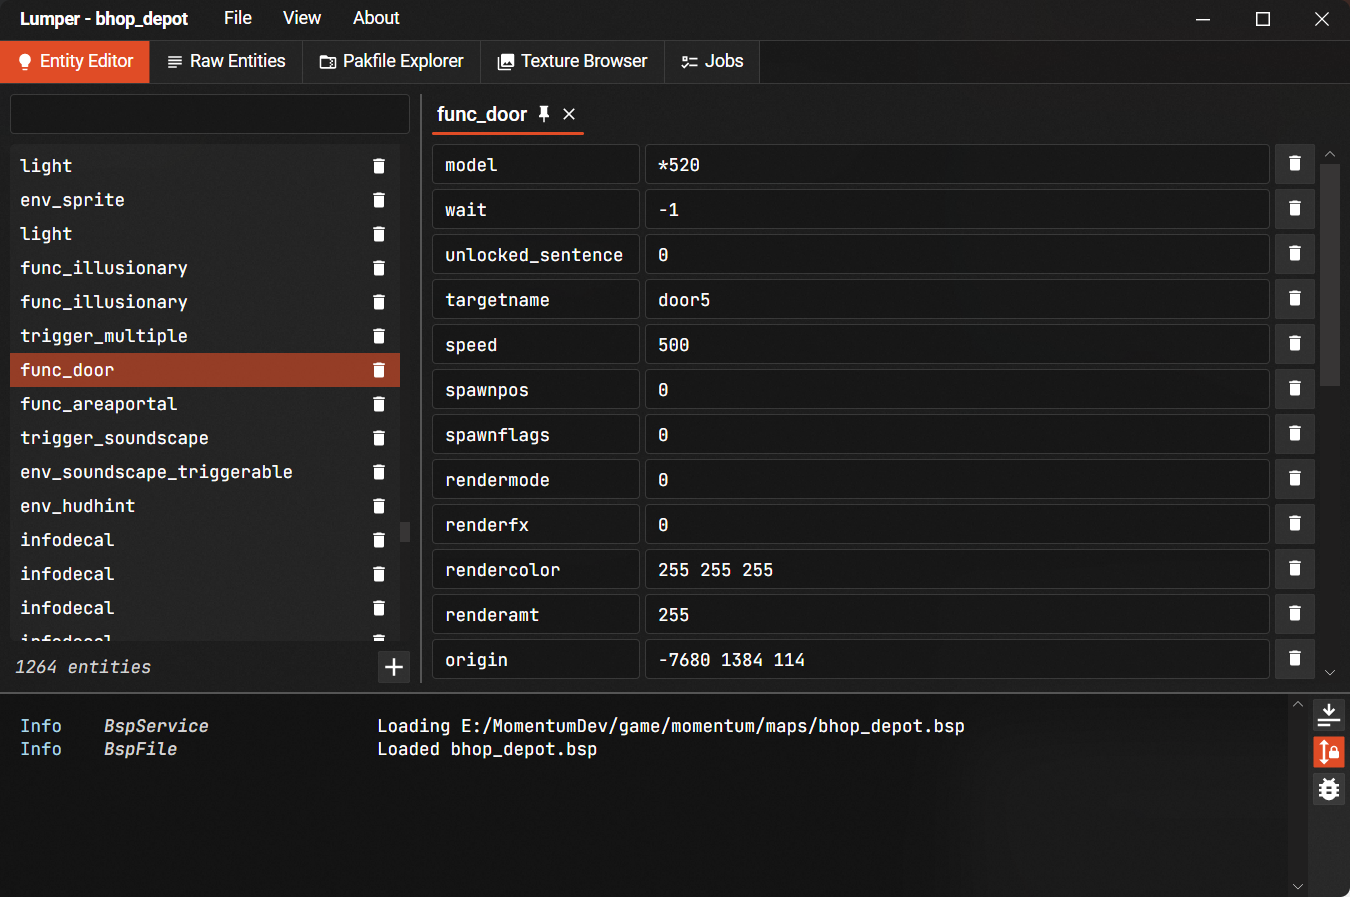Delete the trigger_multiple entity
1350x897 pixels.
(379, 336)
